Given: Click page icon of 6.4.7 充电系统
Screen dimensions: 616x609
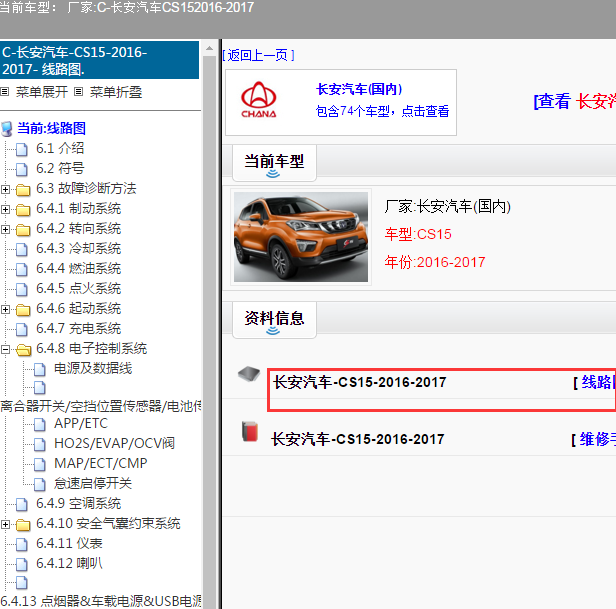Looking at the screenshot, I should click(22, 329).
